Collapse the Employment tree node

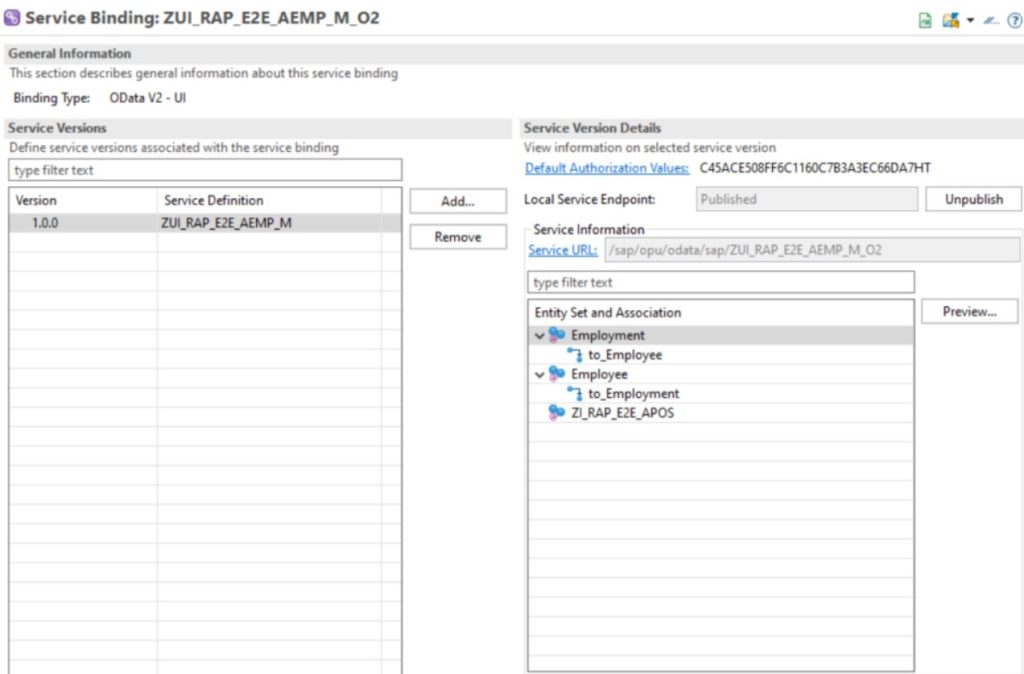point(540,336)
